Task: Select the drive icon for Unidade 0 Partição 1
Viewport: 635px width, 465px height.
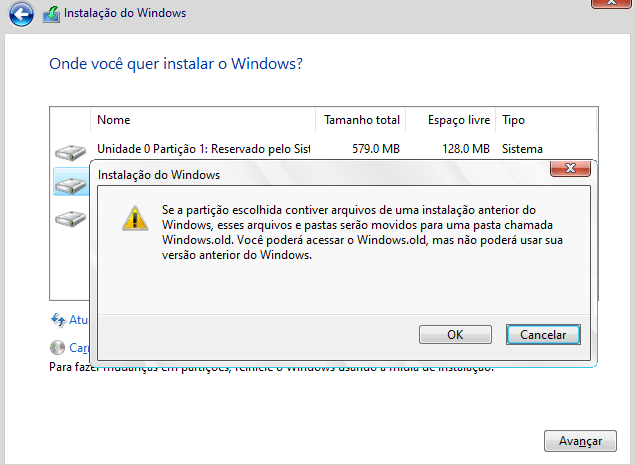Action: click(70, 152)
